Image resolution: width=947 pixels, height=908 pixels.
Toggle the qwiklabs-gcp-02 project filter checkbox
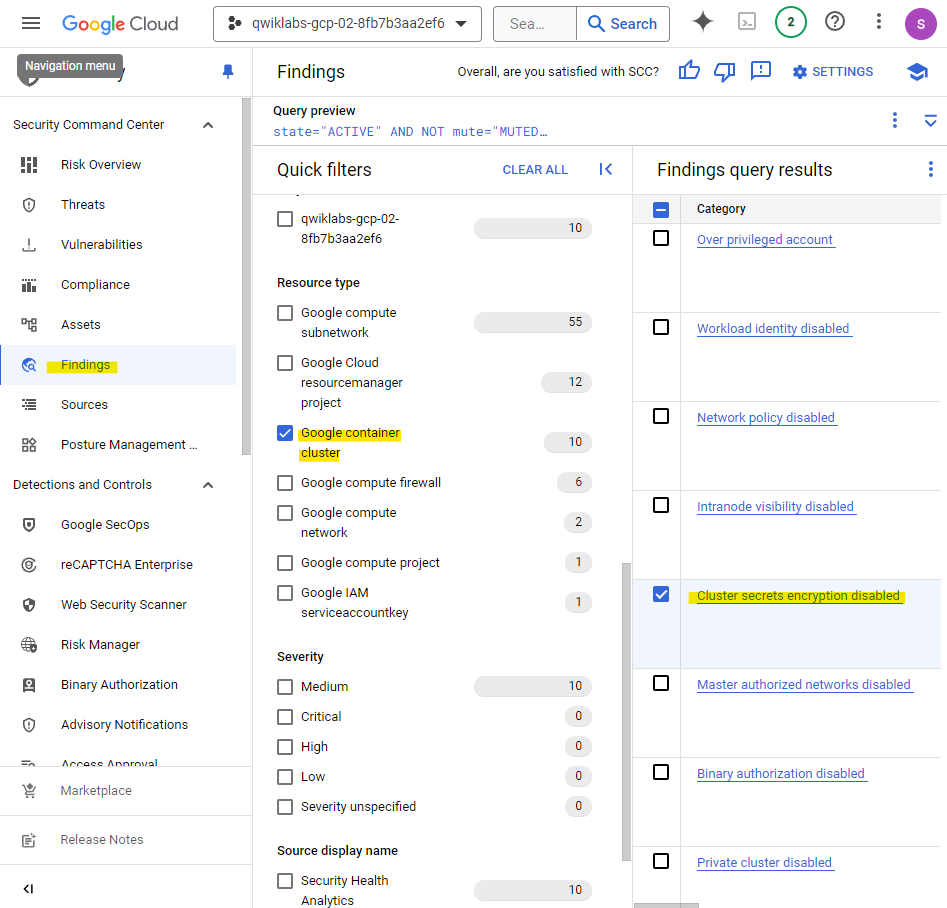click(285, 219)
